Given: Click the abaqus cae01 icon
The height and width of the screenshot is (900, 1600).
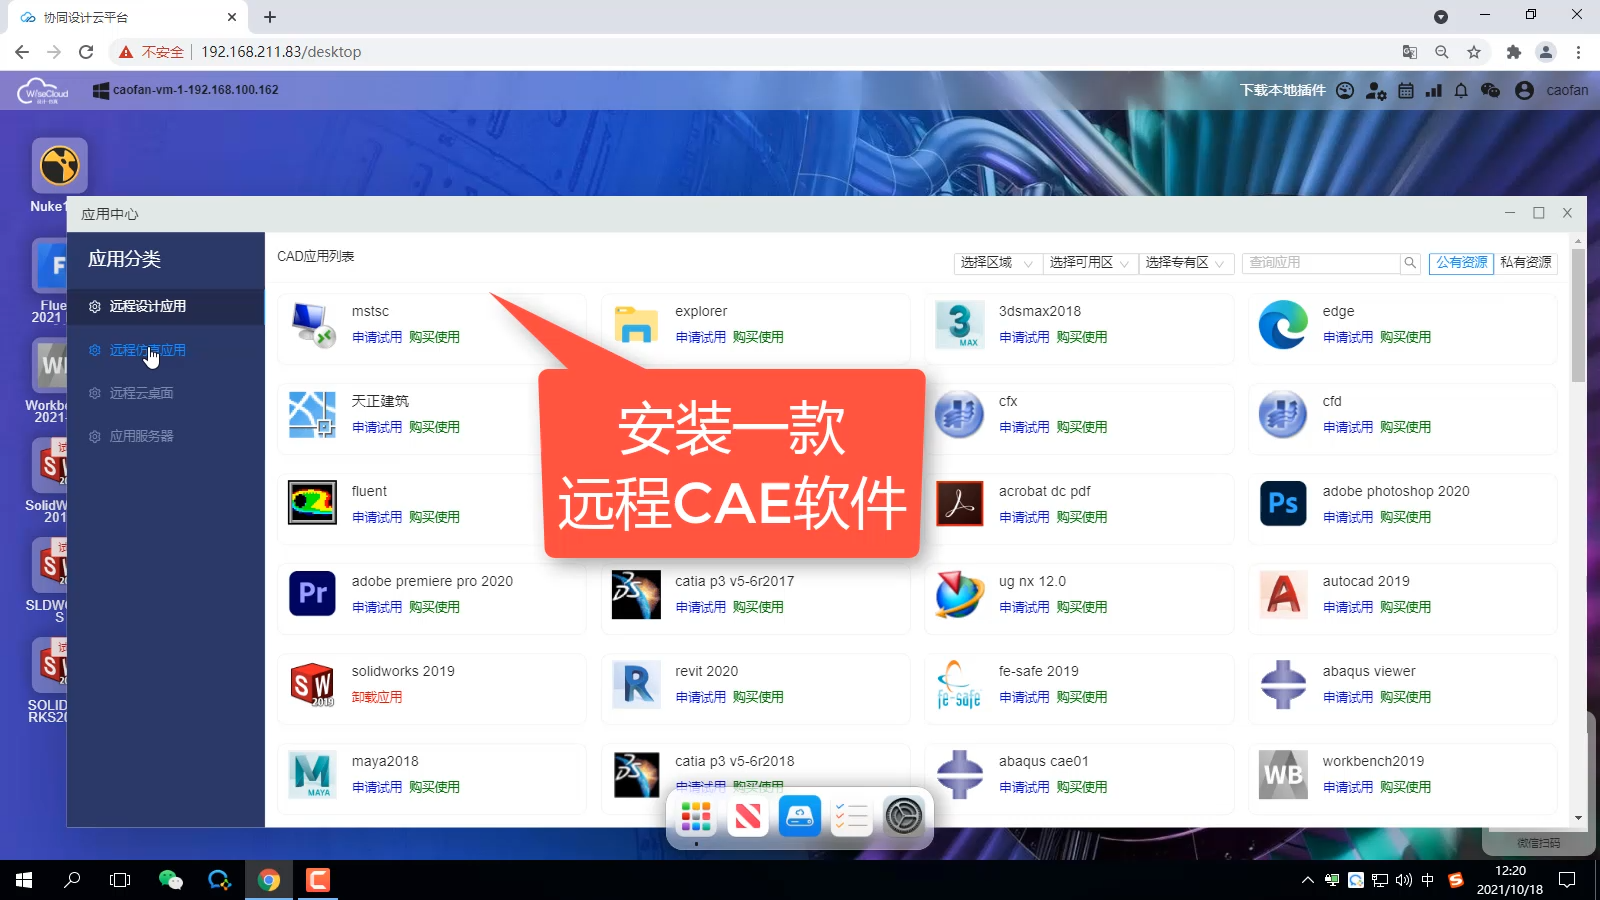Looking at the screenshot, I should click(960, 775).
